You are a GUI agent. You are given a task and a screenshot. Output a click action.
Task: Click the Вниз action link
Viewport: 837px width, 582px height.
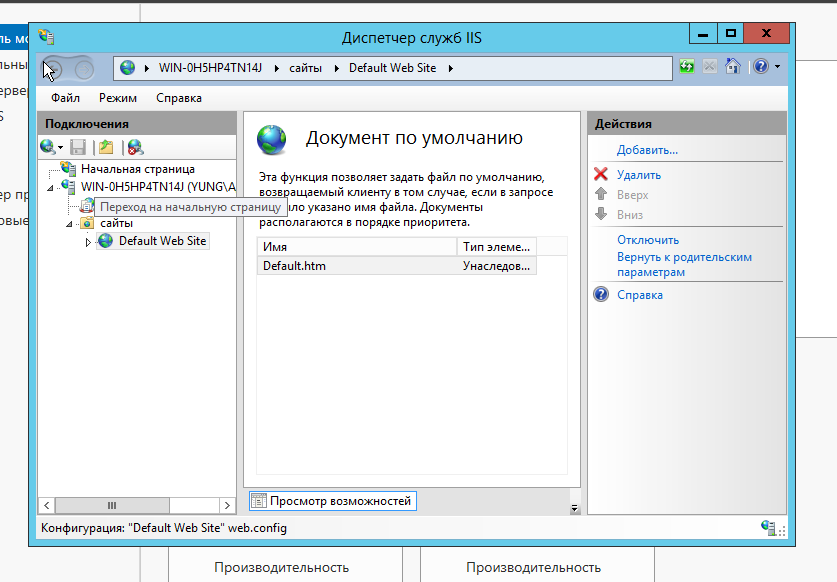point(630,215)
